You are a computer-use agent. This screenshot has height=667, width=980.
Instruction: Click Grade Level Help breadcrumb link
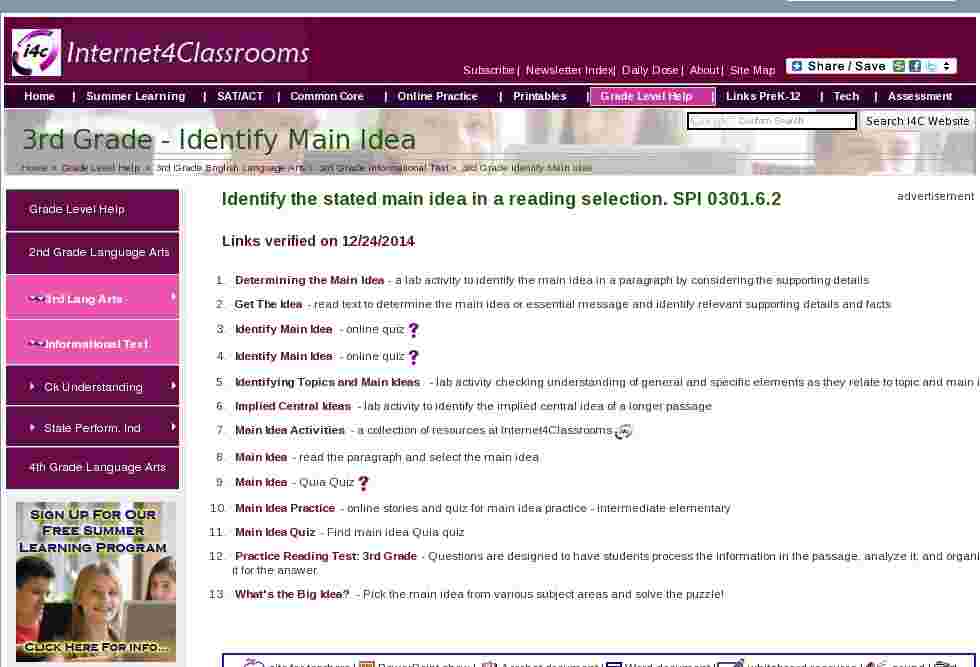101,168
